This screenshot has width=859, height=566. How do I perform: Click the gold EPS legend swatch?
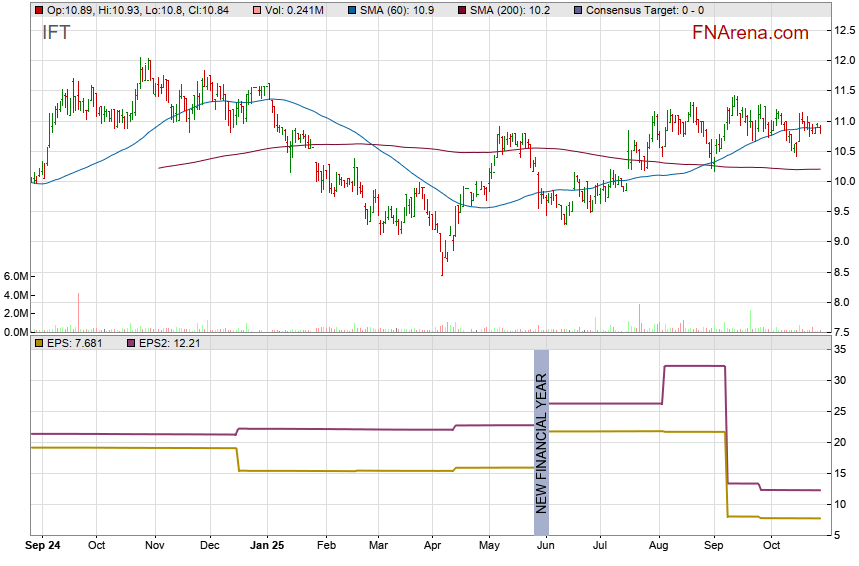38,343
